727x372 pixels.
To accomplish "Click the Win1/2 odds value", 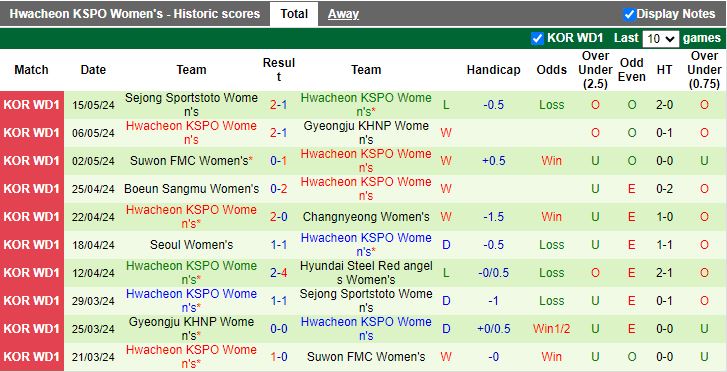I will 552,329.
